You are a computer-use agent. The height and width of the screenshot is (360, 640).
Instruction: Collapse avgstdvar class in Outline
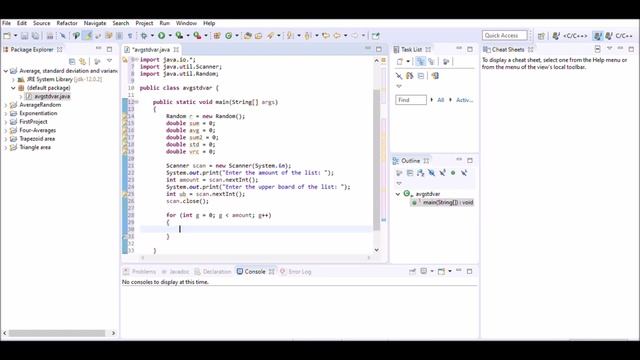(x=398, y=194)
